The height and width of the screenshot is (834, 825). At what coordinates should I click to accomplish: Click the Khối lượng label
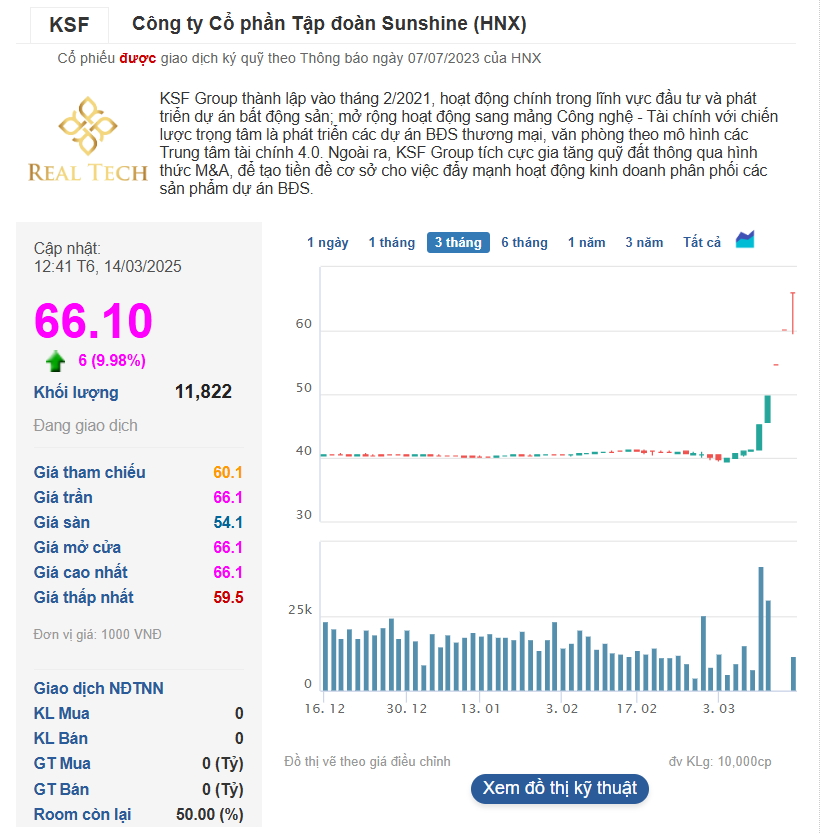click(76, 392)
